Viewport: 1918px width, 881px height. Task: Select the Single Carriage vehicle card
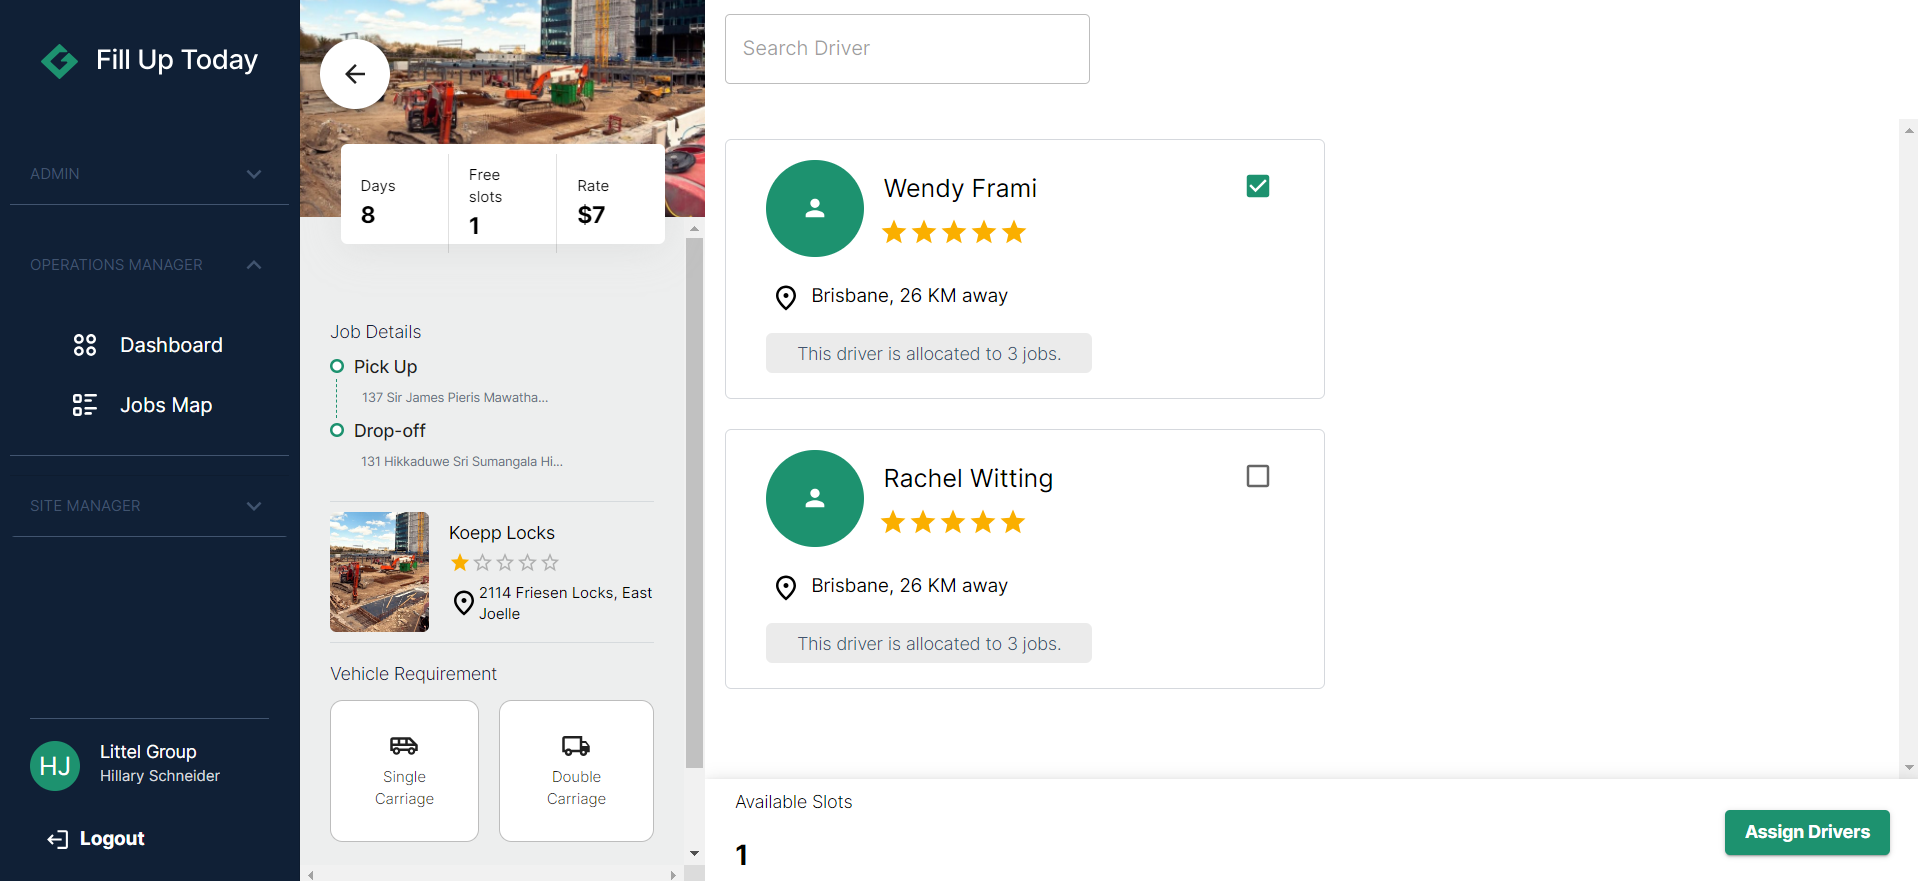pyautogui.click(x=404, y=771)
